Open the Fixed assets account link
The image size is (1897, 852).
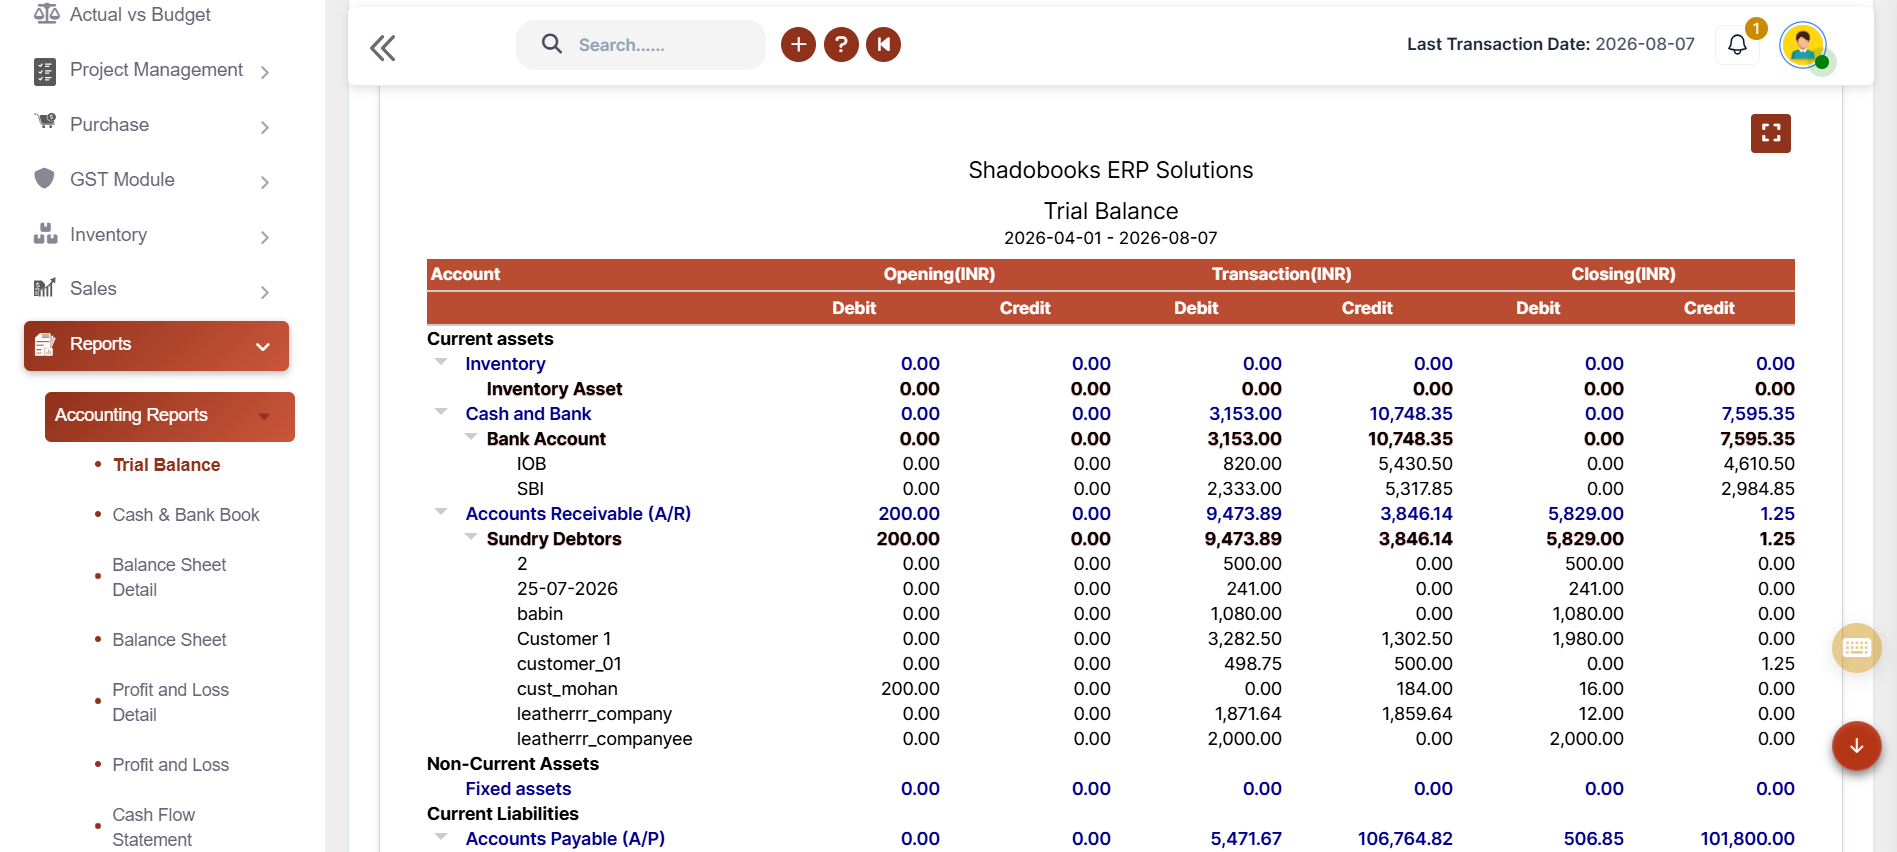[518, 789]
